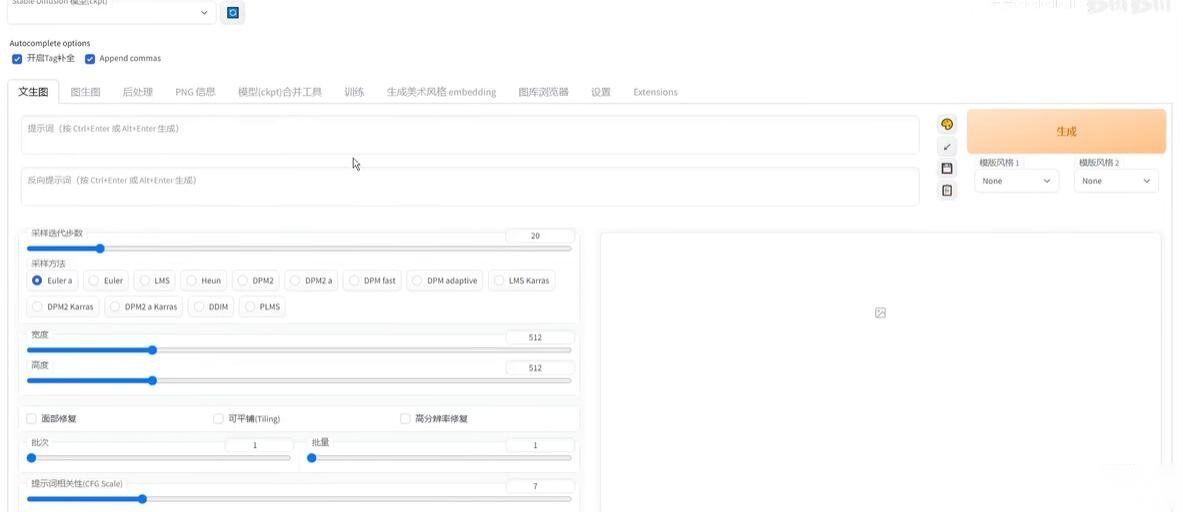Enable the 高分辨率修复 checkbox
Image resolution: width=1183 pixels, height=512 pixels.
pyautogui.click(x=405, y=418)
